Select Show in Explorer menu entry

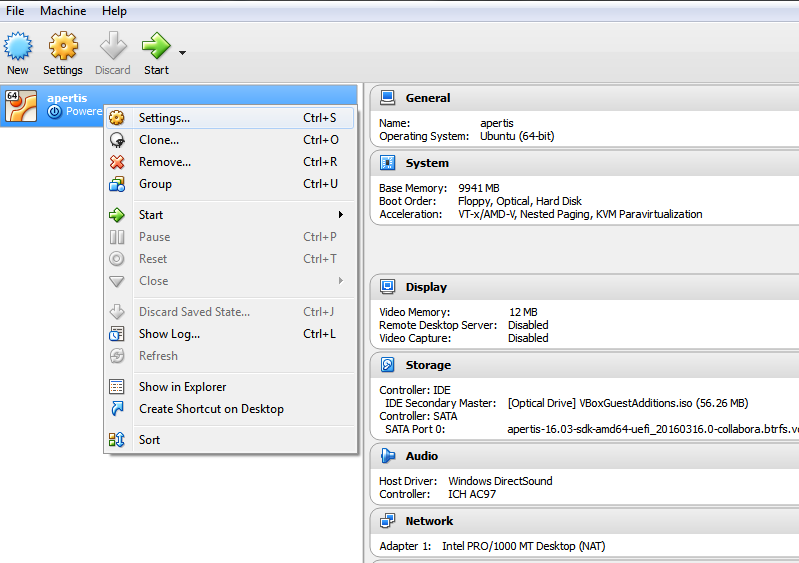tap(230, 387)
